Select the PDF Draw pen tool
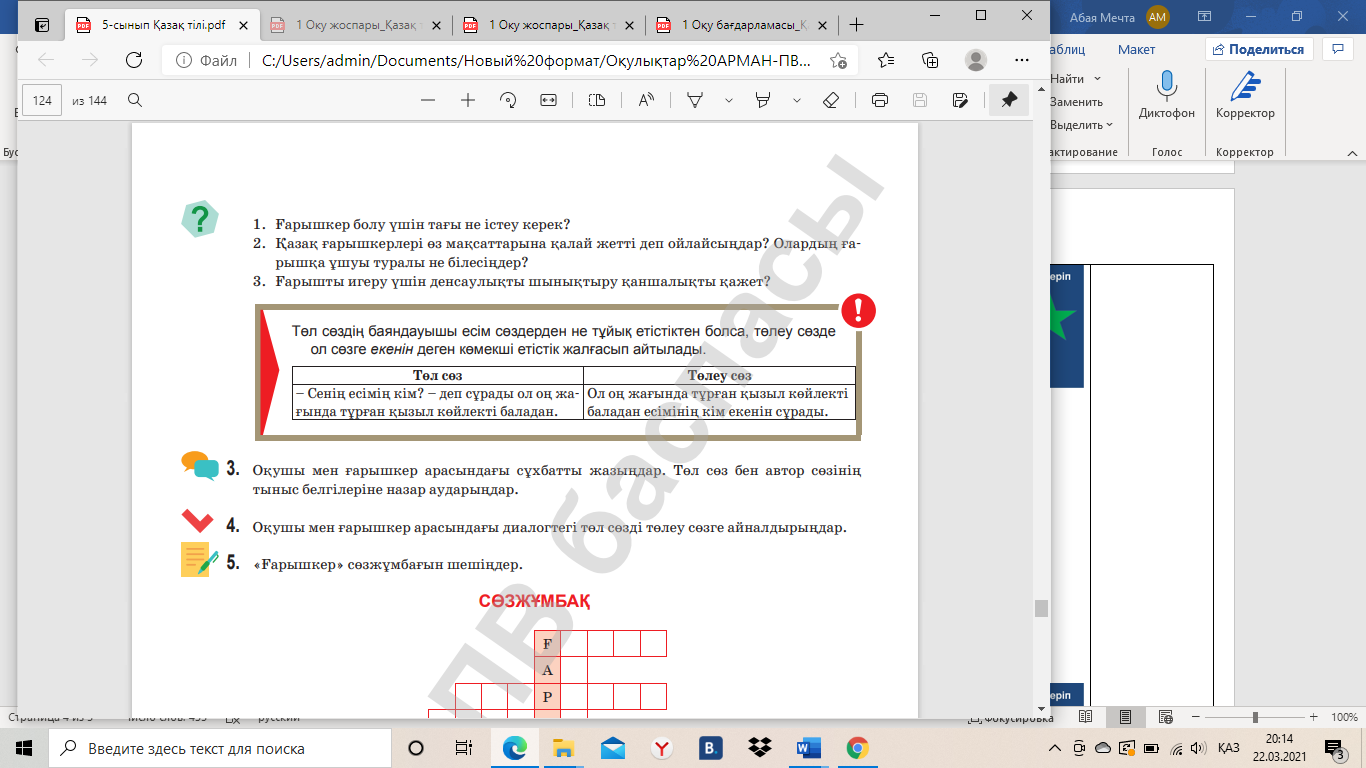 tap(695, 100)
